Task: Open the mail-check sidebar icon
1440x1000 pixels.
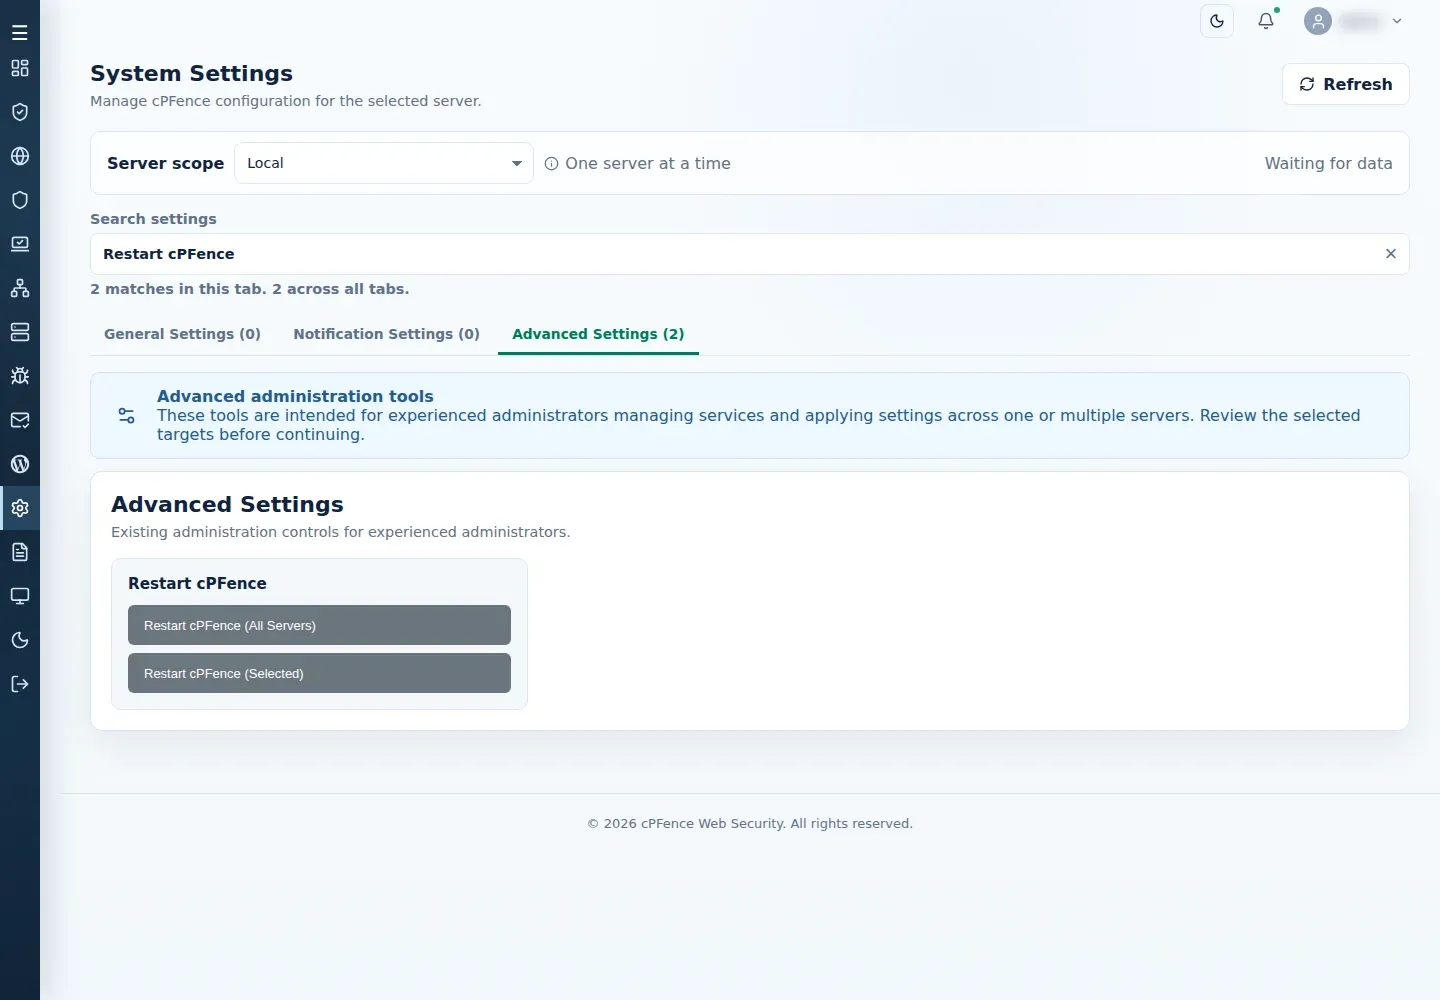Action: (20, 420)
